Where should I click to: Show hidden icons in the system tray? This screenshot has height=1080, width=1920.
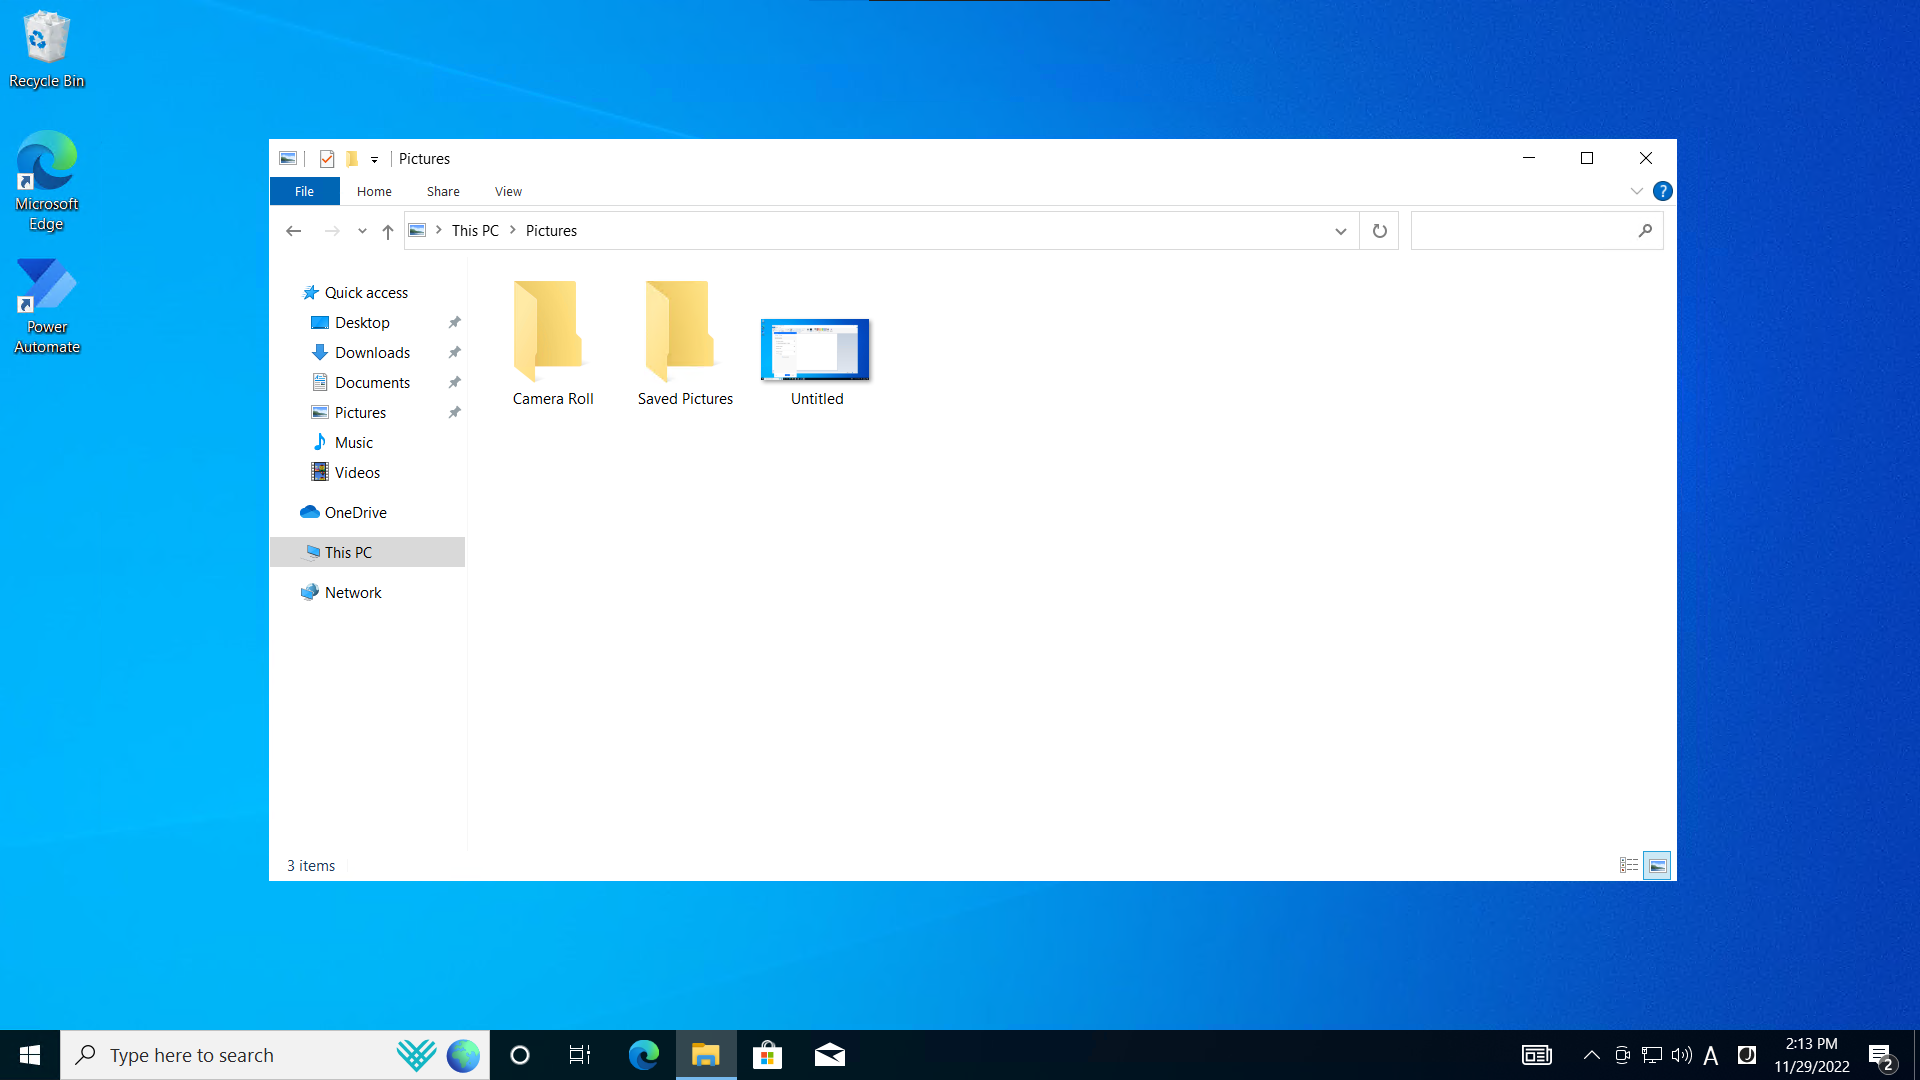[1592, 1054]
